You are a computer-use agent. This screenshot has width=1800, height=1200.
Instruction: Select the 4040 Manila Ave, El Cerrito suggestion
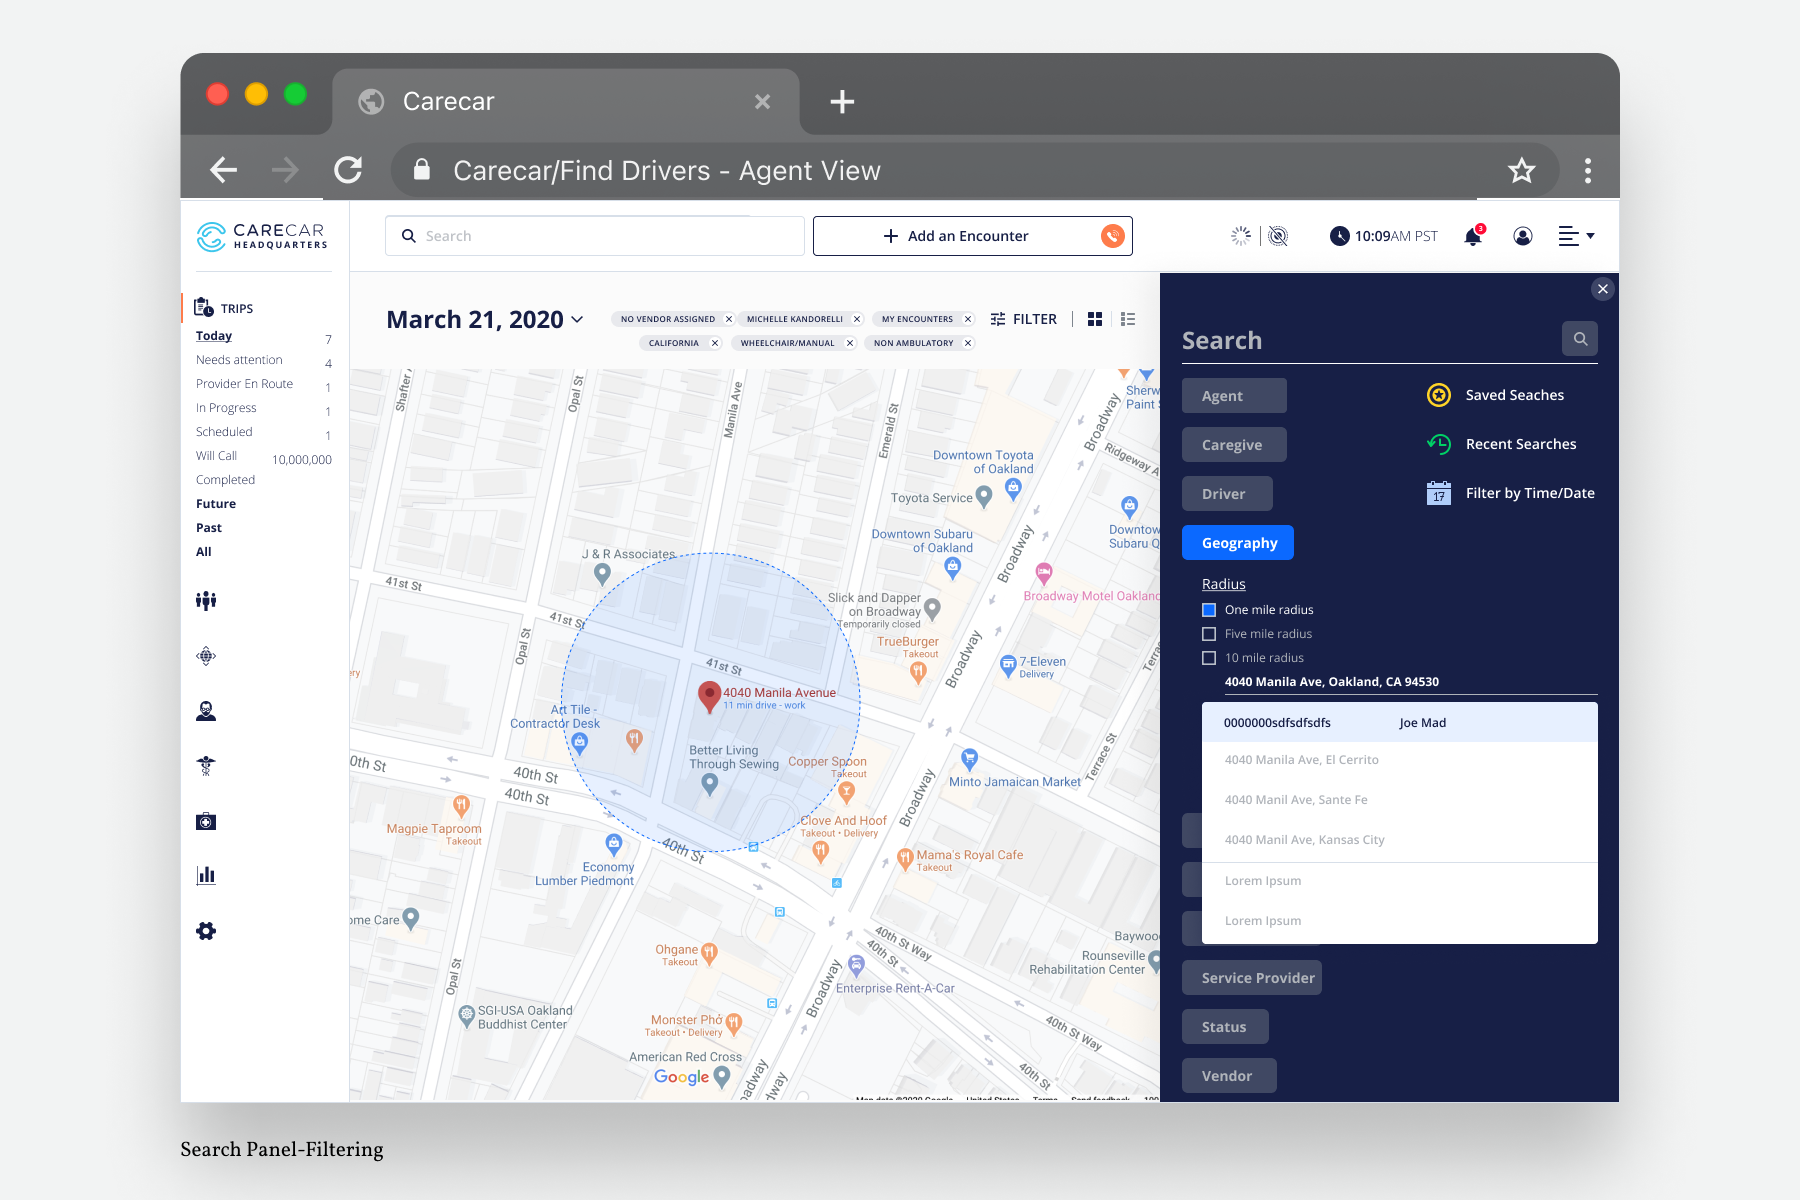click(x=1300, y=759)
